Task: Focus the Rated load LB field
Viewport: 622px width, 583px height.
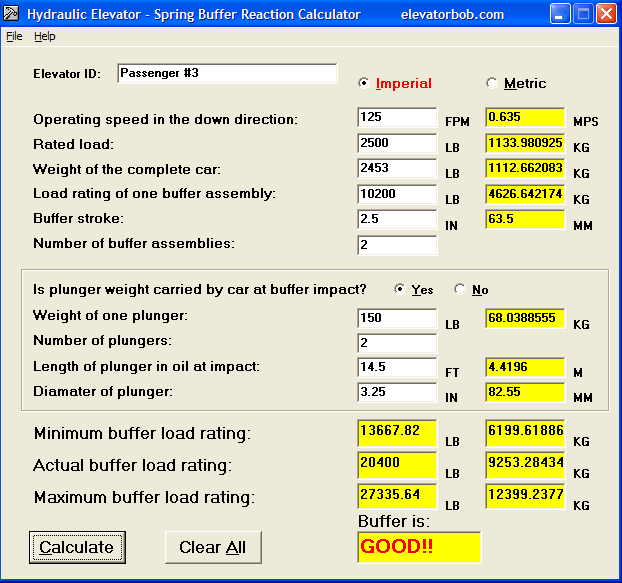Action: pyautogui.click(x=397, y=143)
